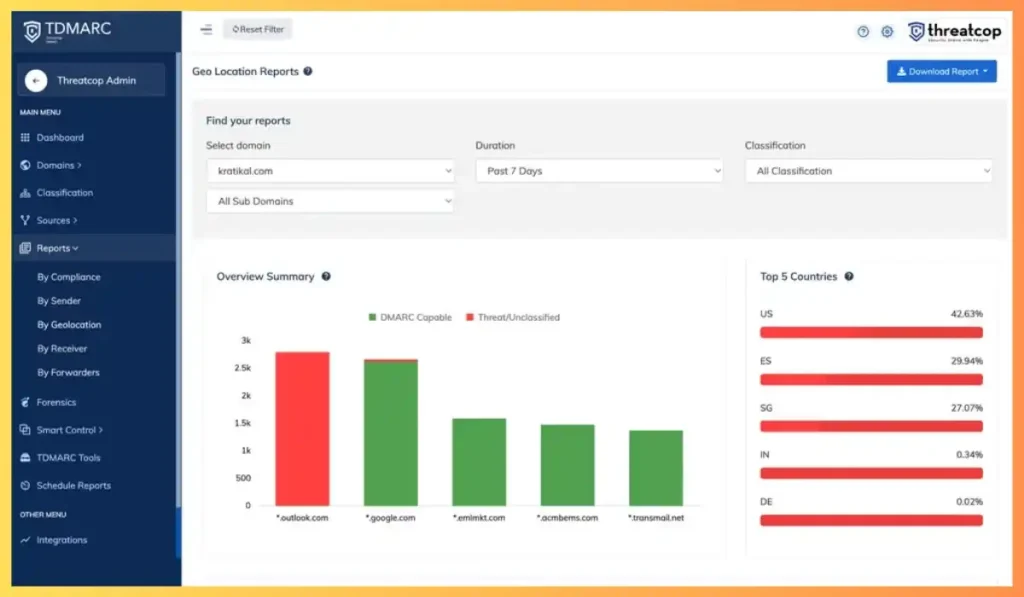Click the 29.94% value for ES

point(967,361)
